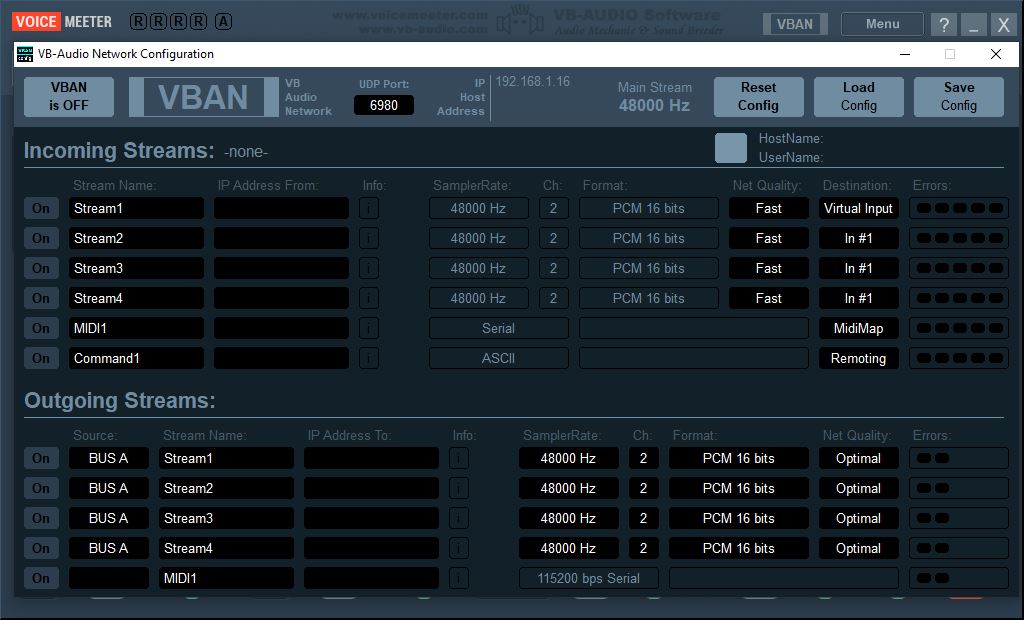Select empty source field for outgoing MIDI1
This screenshot has height=620, width=1024.
[x=108, y=579]
